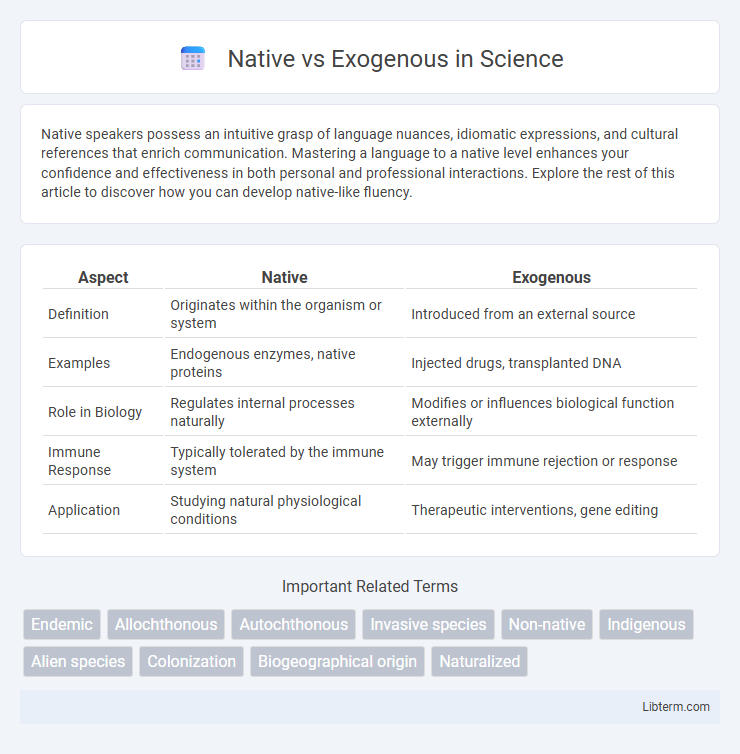740x754 pixels.
Task: Open the Invasive species tag
Action: (x=428, y=624)
